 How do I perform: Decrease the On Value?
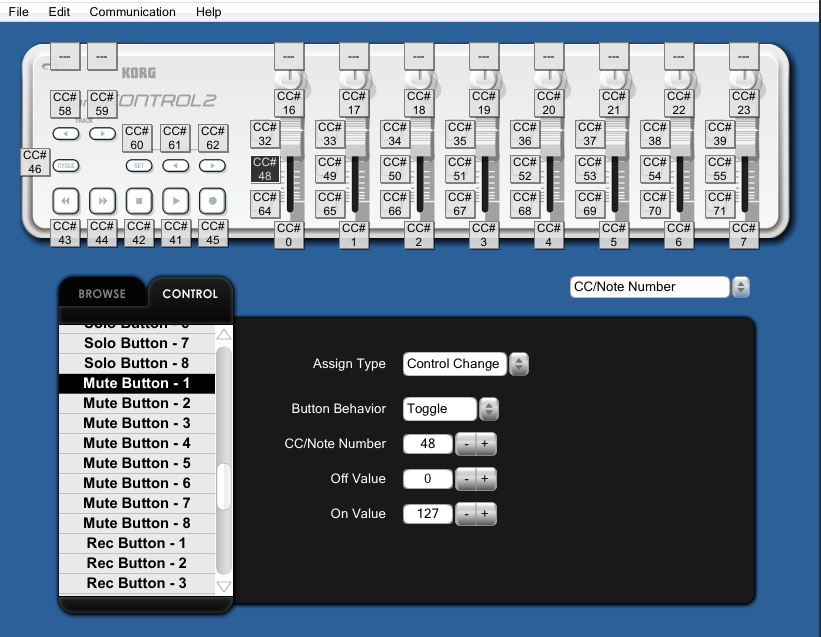(466, 514)
